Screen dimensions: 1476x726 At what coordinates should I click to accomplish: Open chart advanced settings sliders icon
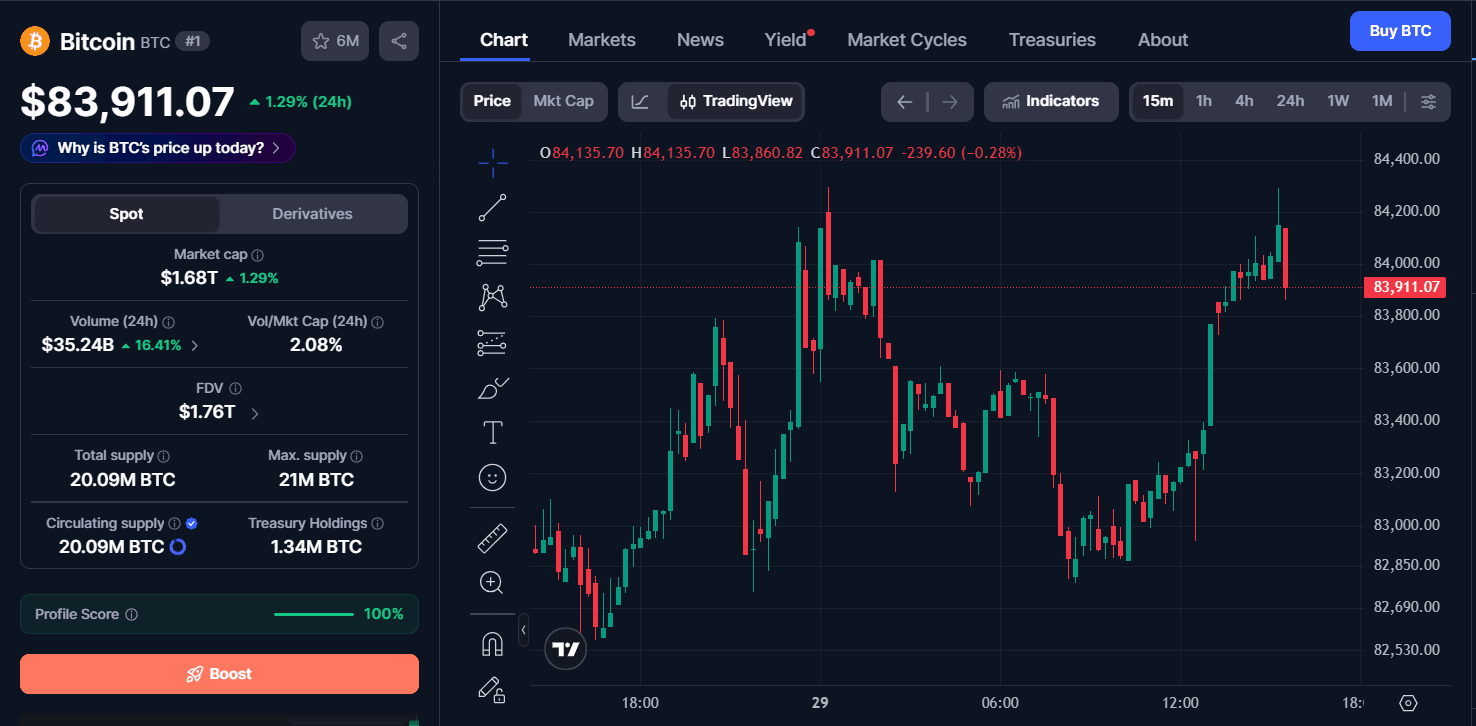pos(1429,101)
